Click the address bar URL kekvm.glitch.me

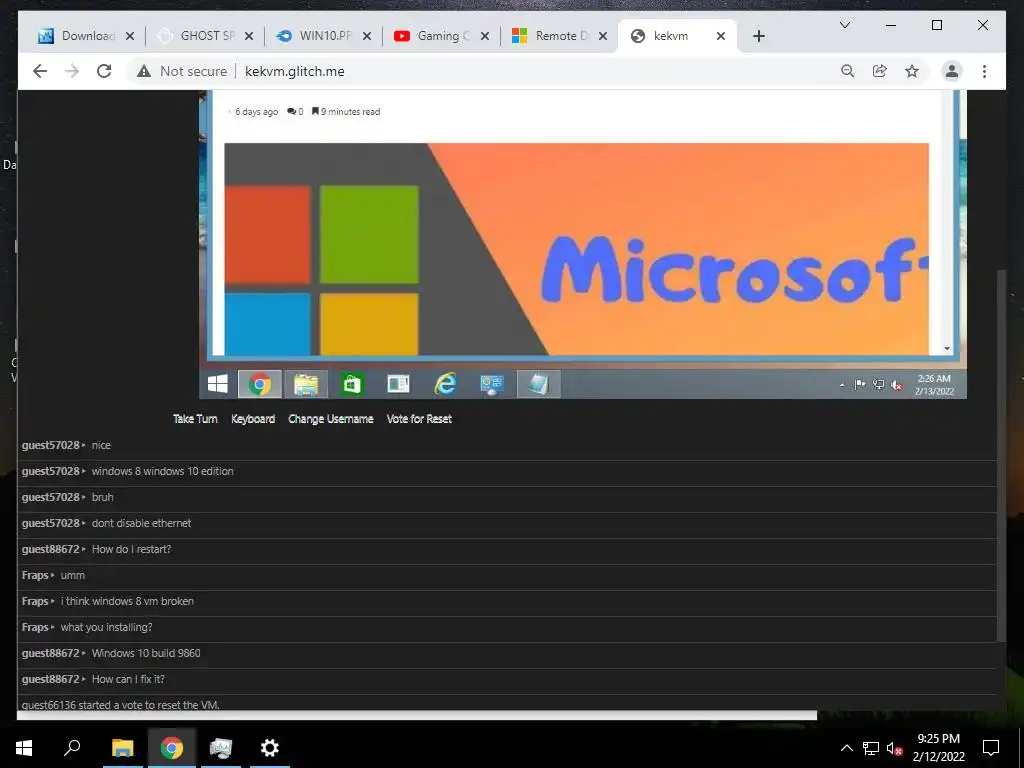tap(295, 71)
